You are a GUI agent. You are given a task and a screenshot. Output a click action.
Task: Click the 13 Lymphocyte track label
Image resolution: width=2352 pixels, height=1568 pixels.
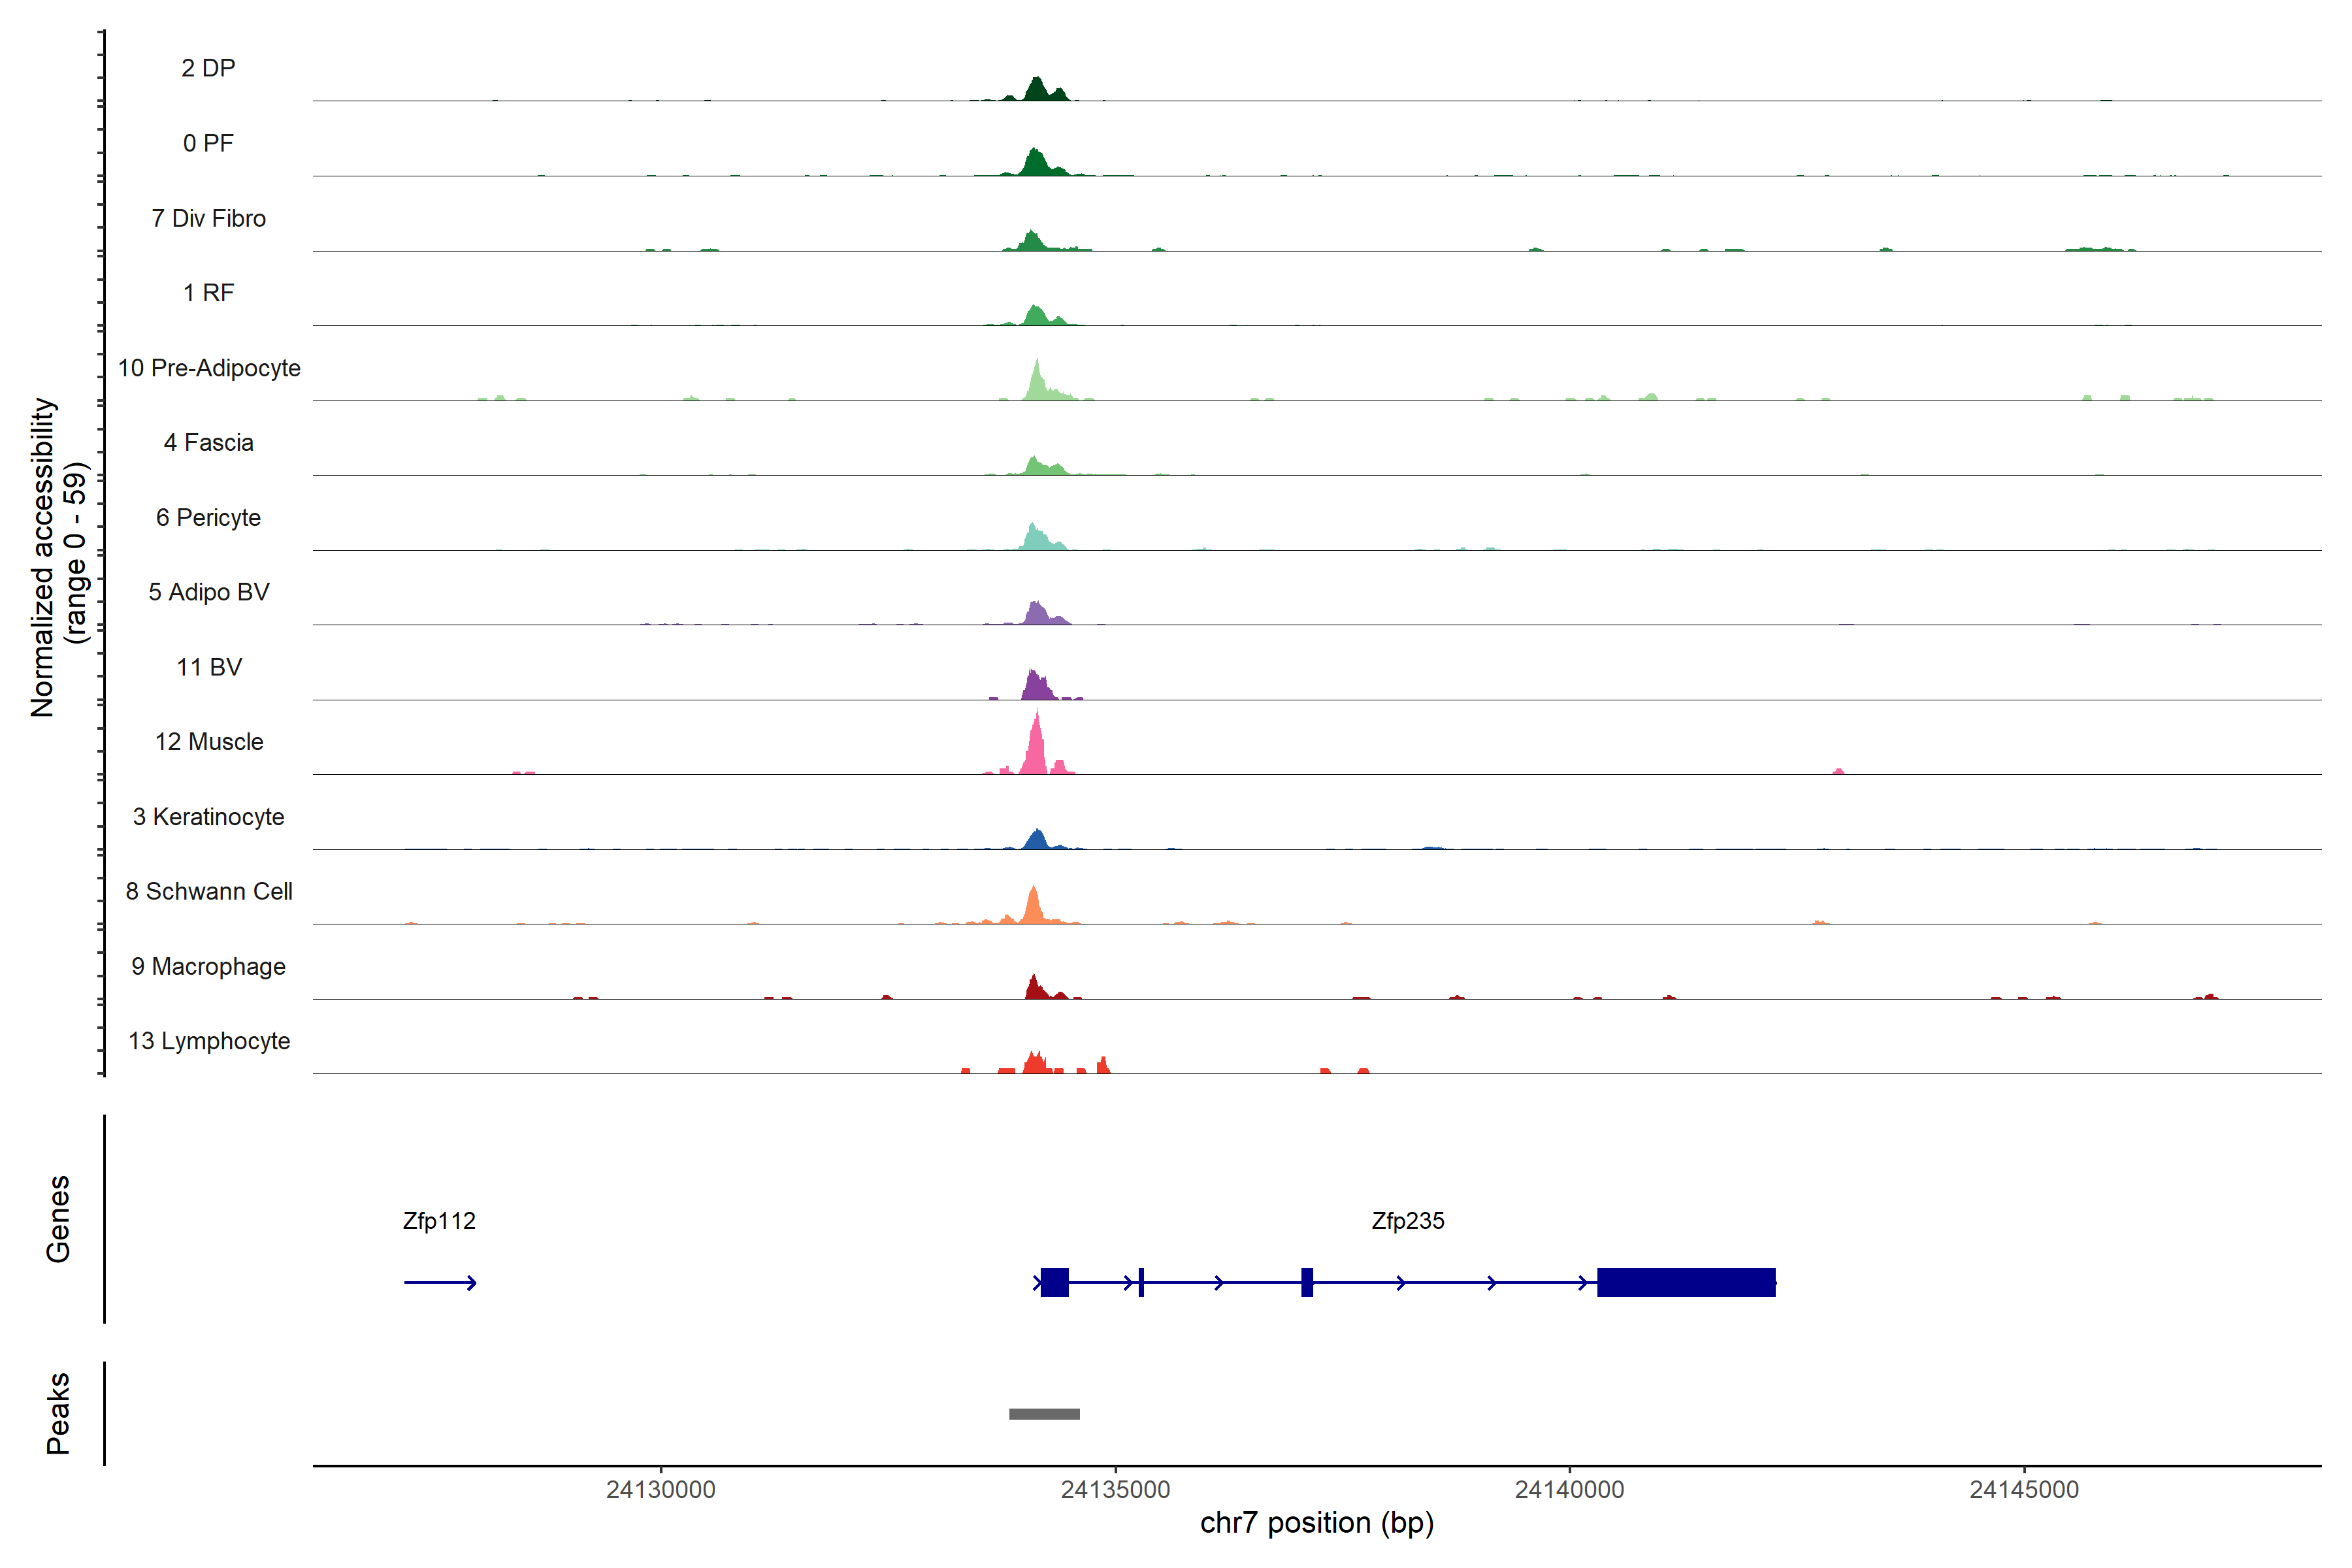pos(209,1041)
